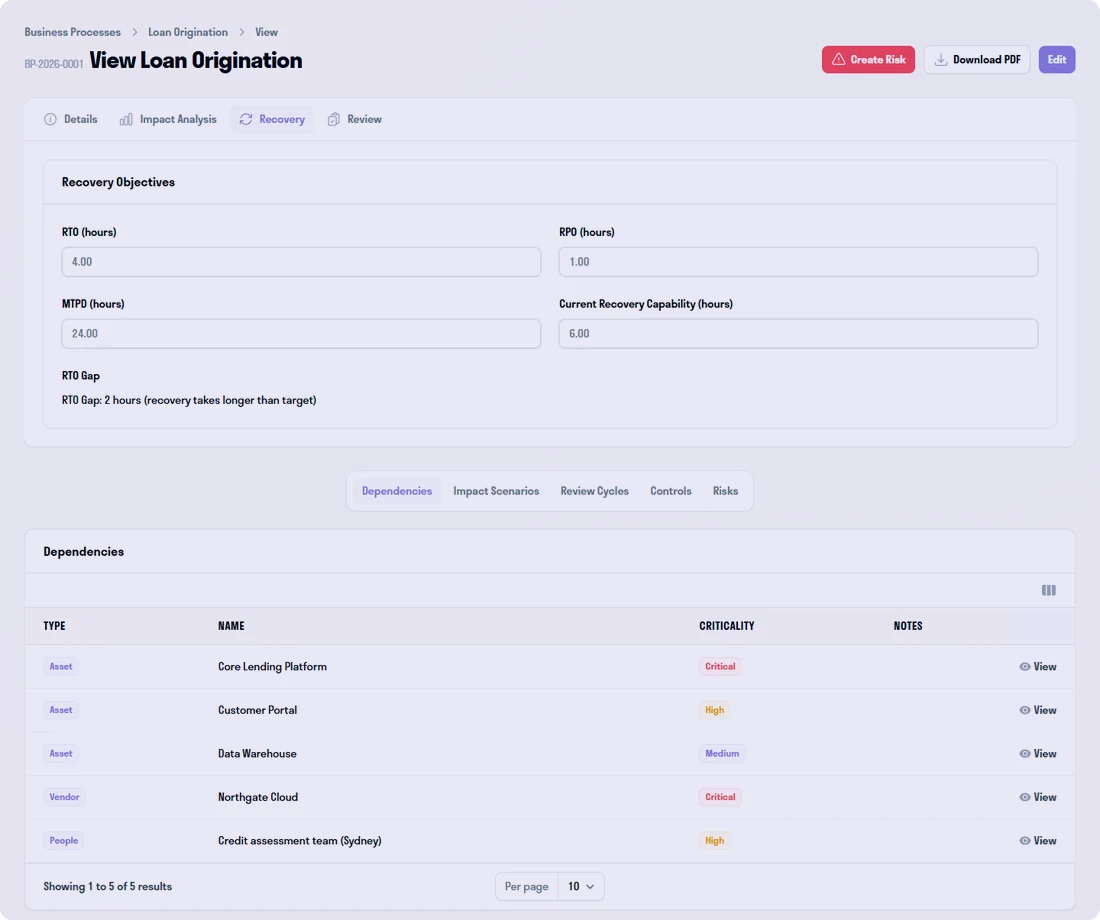Click the RTO (hours) field

301,262
